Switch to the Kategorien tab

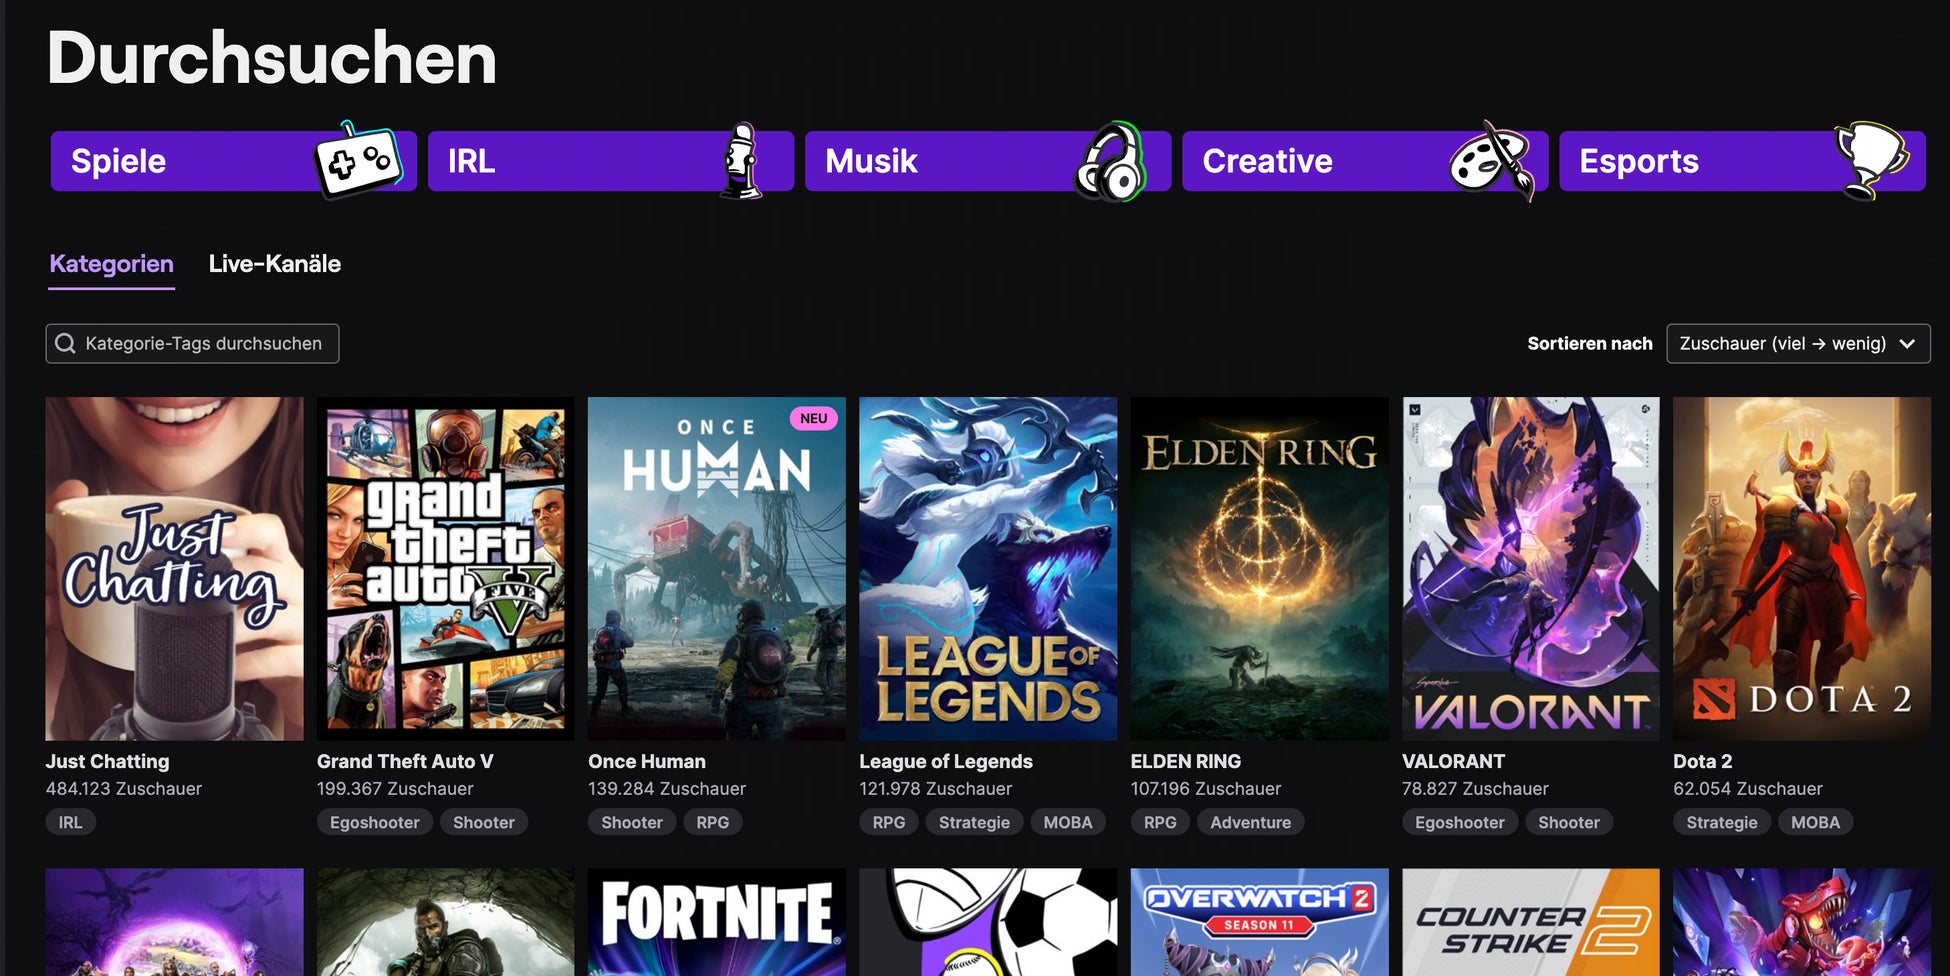(112, 264)
